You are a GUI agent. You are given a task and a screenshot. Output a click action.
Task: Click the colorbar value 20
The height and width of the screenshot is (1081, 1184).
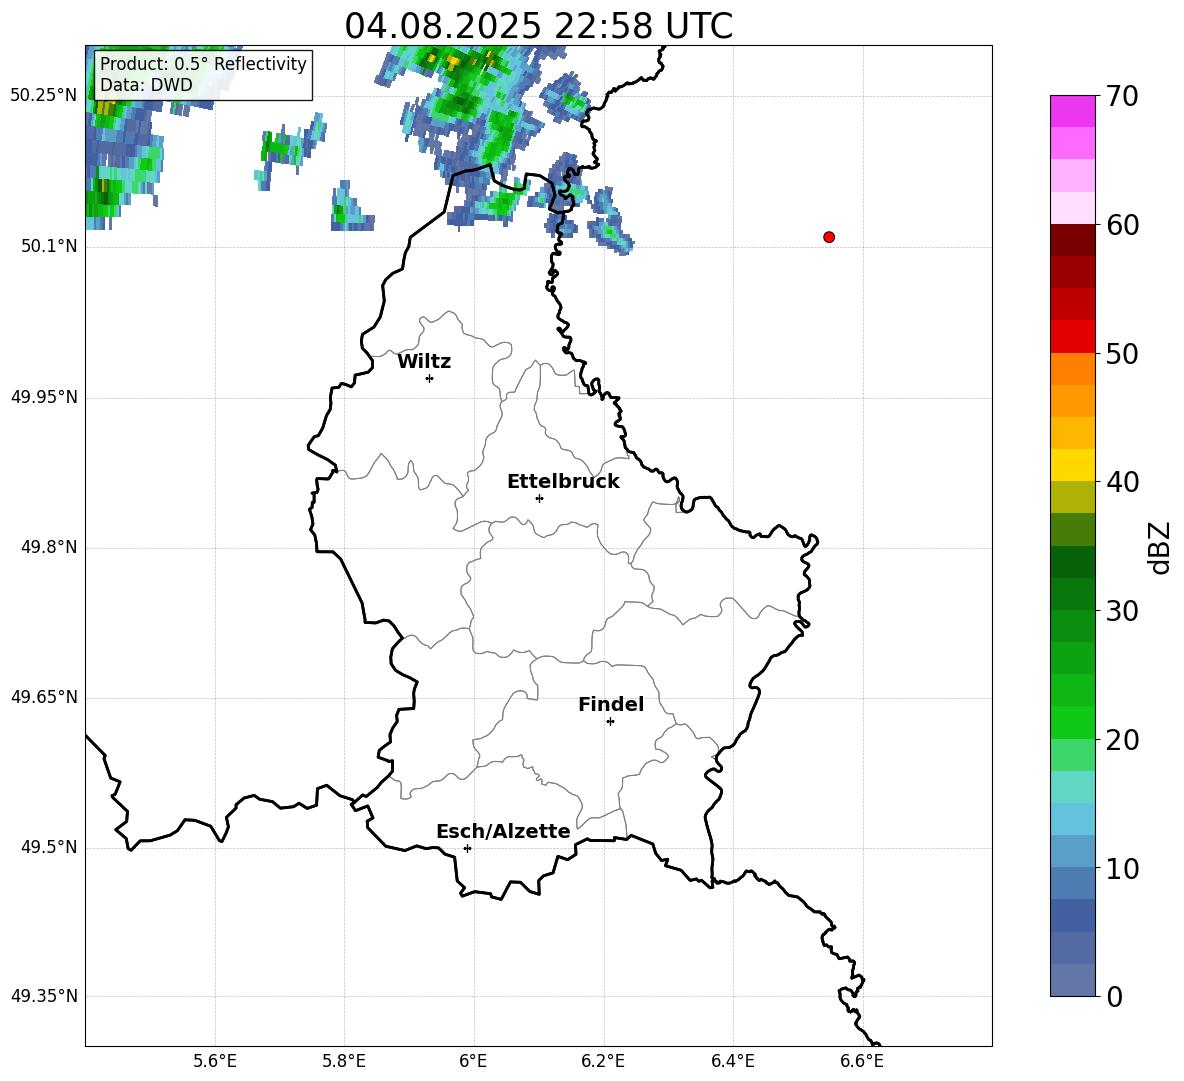tap(1122, 740)
